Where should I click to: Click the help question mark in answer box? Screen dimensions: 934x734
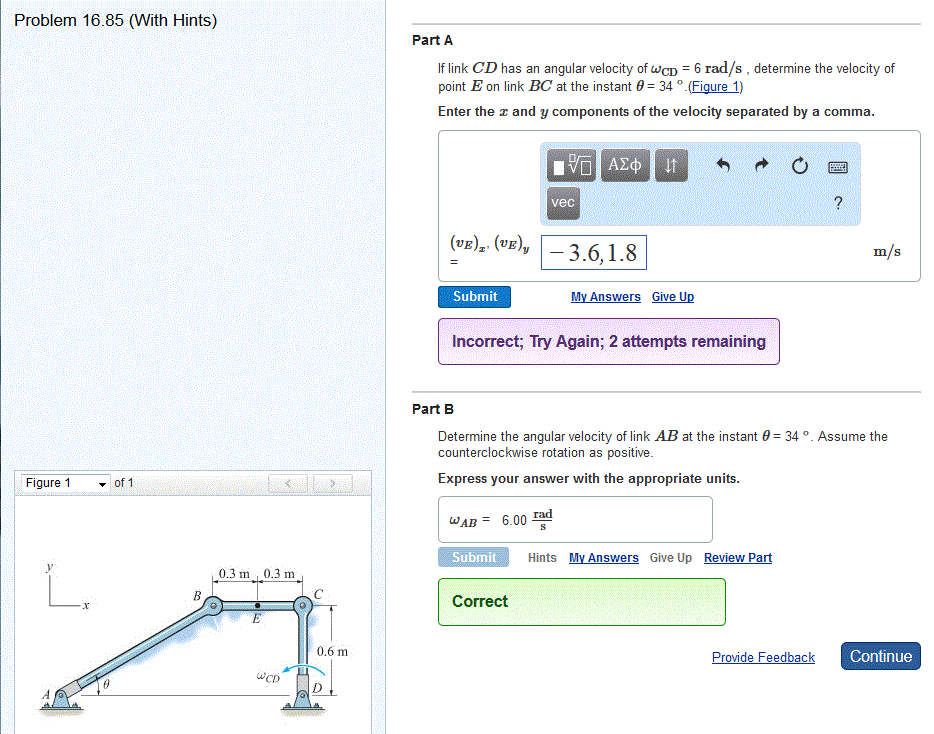(x=838, y=203)
